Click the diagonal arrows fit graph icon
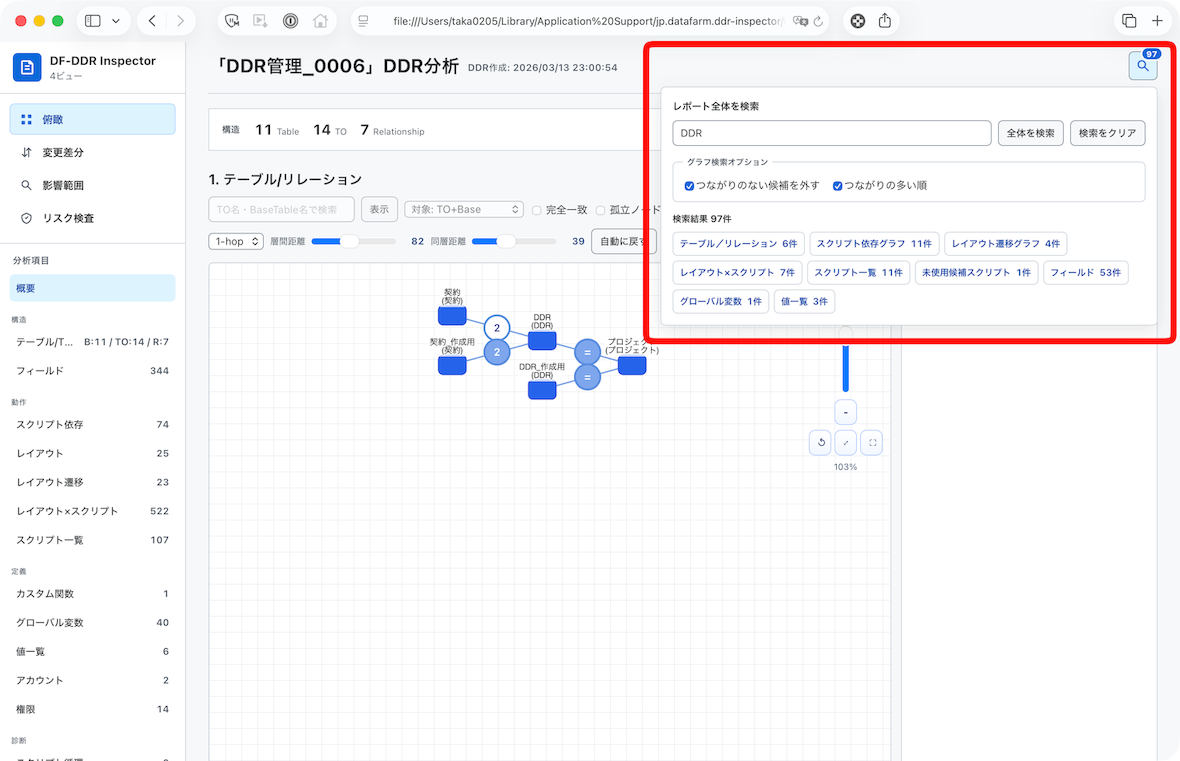1180x761 pixels. [846, 443]
